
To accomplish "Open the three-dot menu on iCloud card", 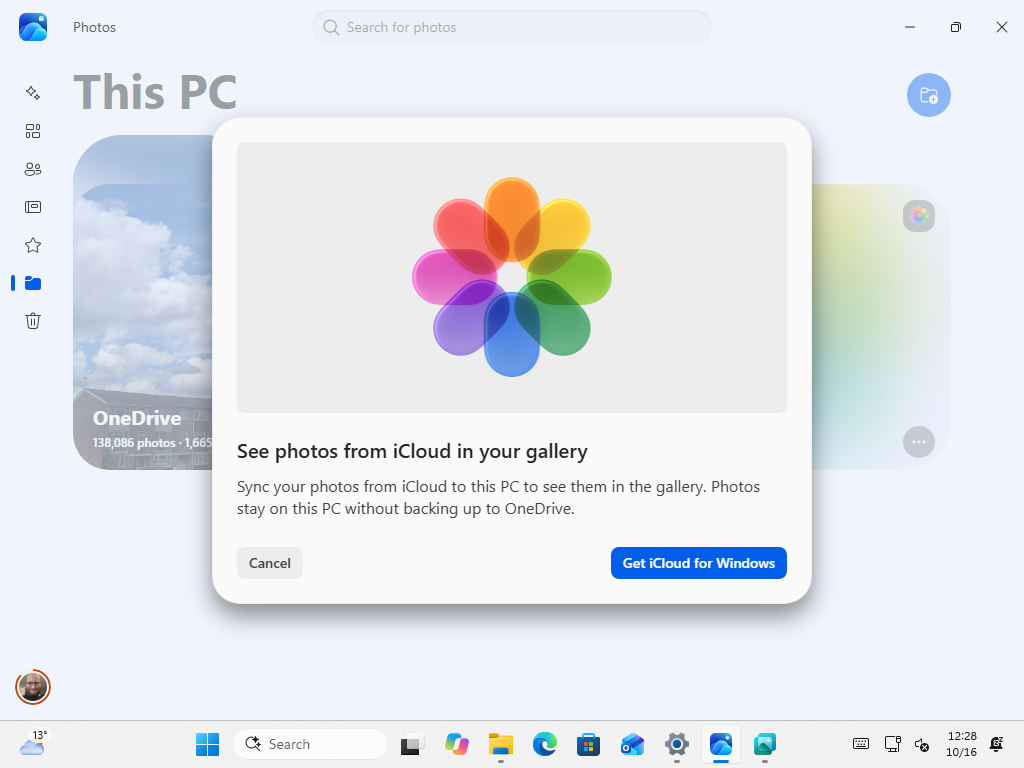I will coord(919,442).
